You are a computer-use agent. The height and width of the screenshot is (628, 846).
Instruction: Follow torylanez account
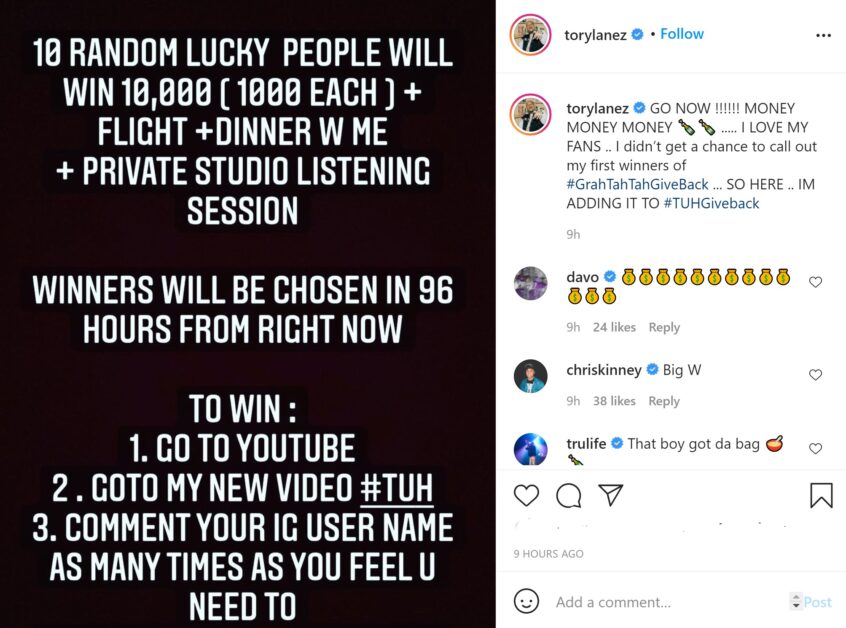coord(682,34)
